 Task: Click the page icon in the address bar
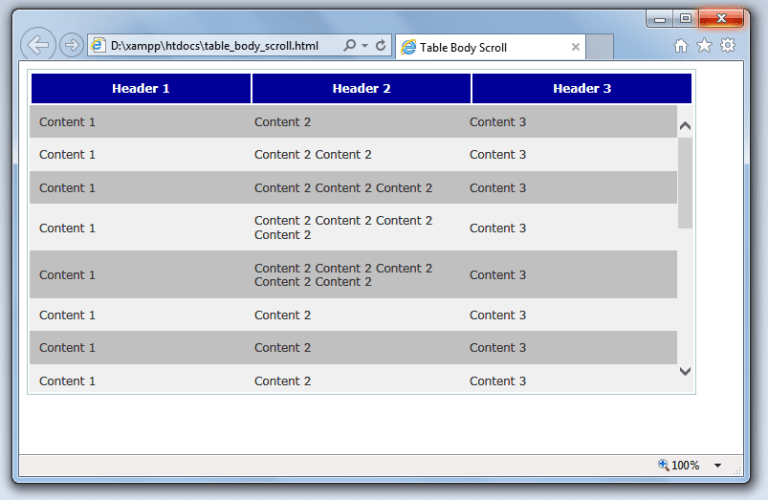pos(98,46)
